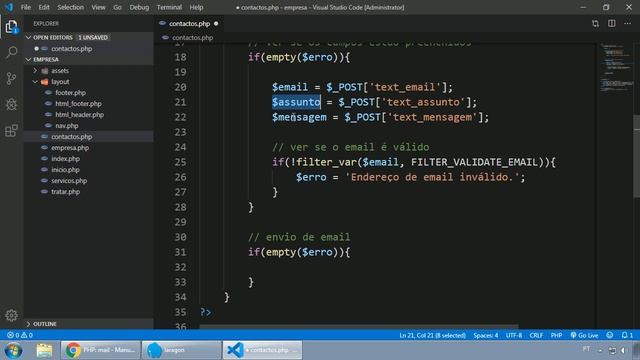Click the 1 UNSAVED badge
This screenshot has height=360, width=640.
(93, 37)
